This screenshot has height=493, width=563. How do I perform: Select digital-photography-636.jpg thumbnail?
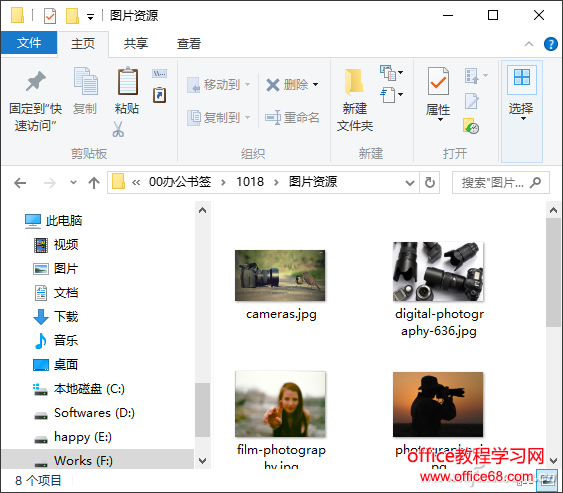point(438,271)
